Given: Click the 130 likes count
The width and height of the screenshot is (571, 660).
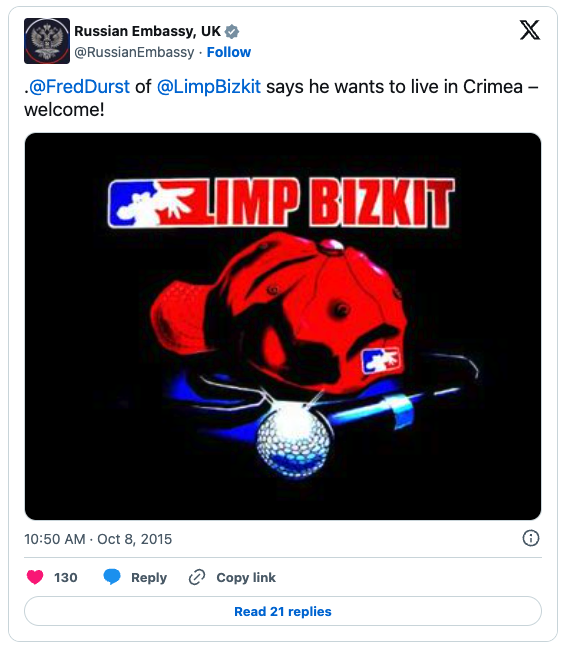Looking at the screenshot, I should pos(66,578).
